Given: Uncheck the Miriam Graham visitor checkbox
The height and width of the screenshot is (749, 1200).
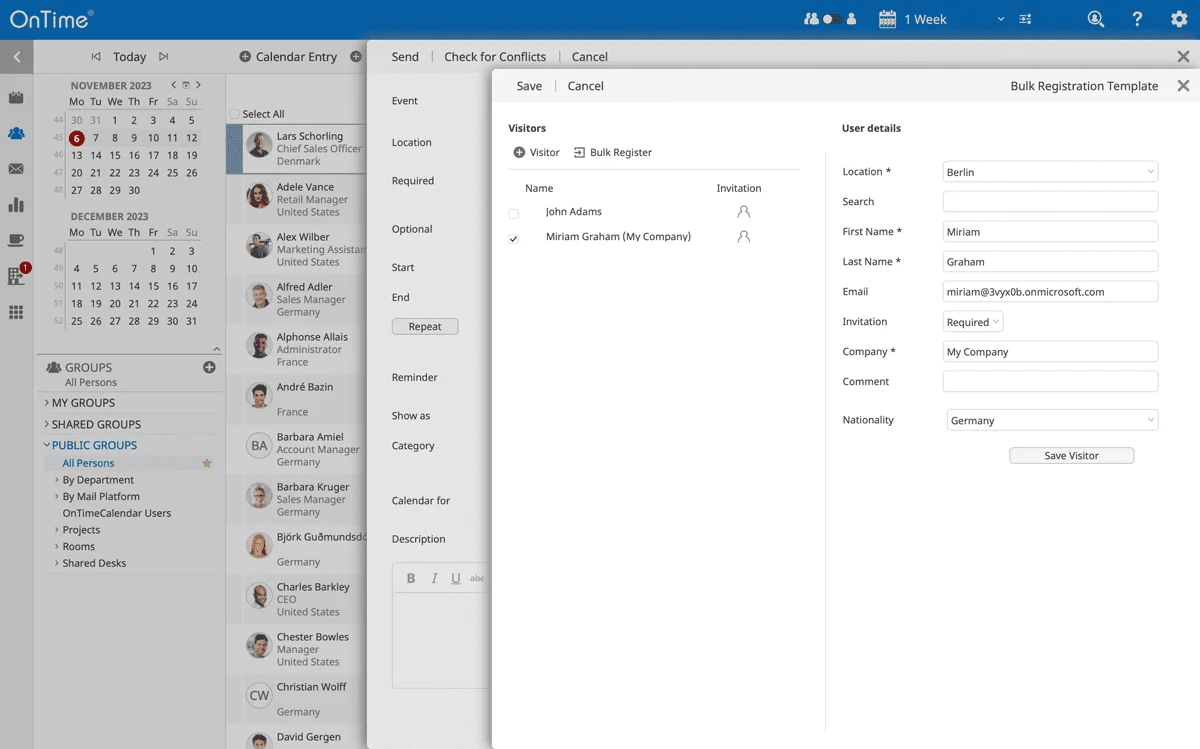Looking at the screenshot, I should (x=514, y=238).
